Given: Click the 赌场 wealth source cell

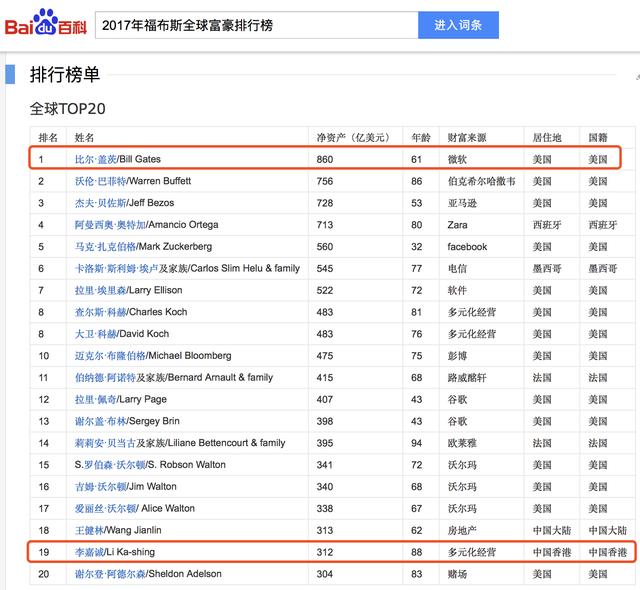Looking at the screenshot, I should [x=457, y=574].
